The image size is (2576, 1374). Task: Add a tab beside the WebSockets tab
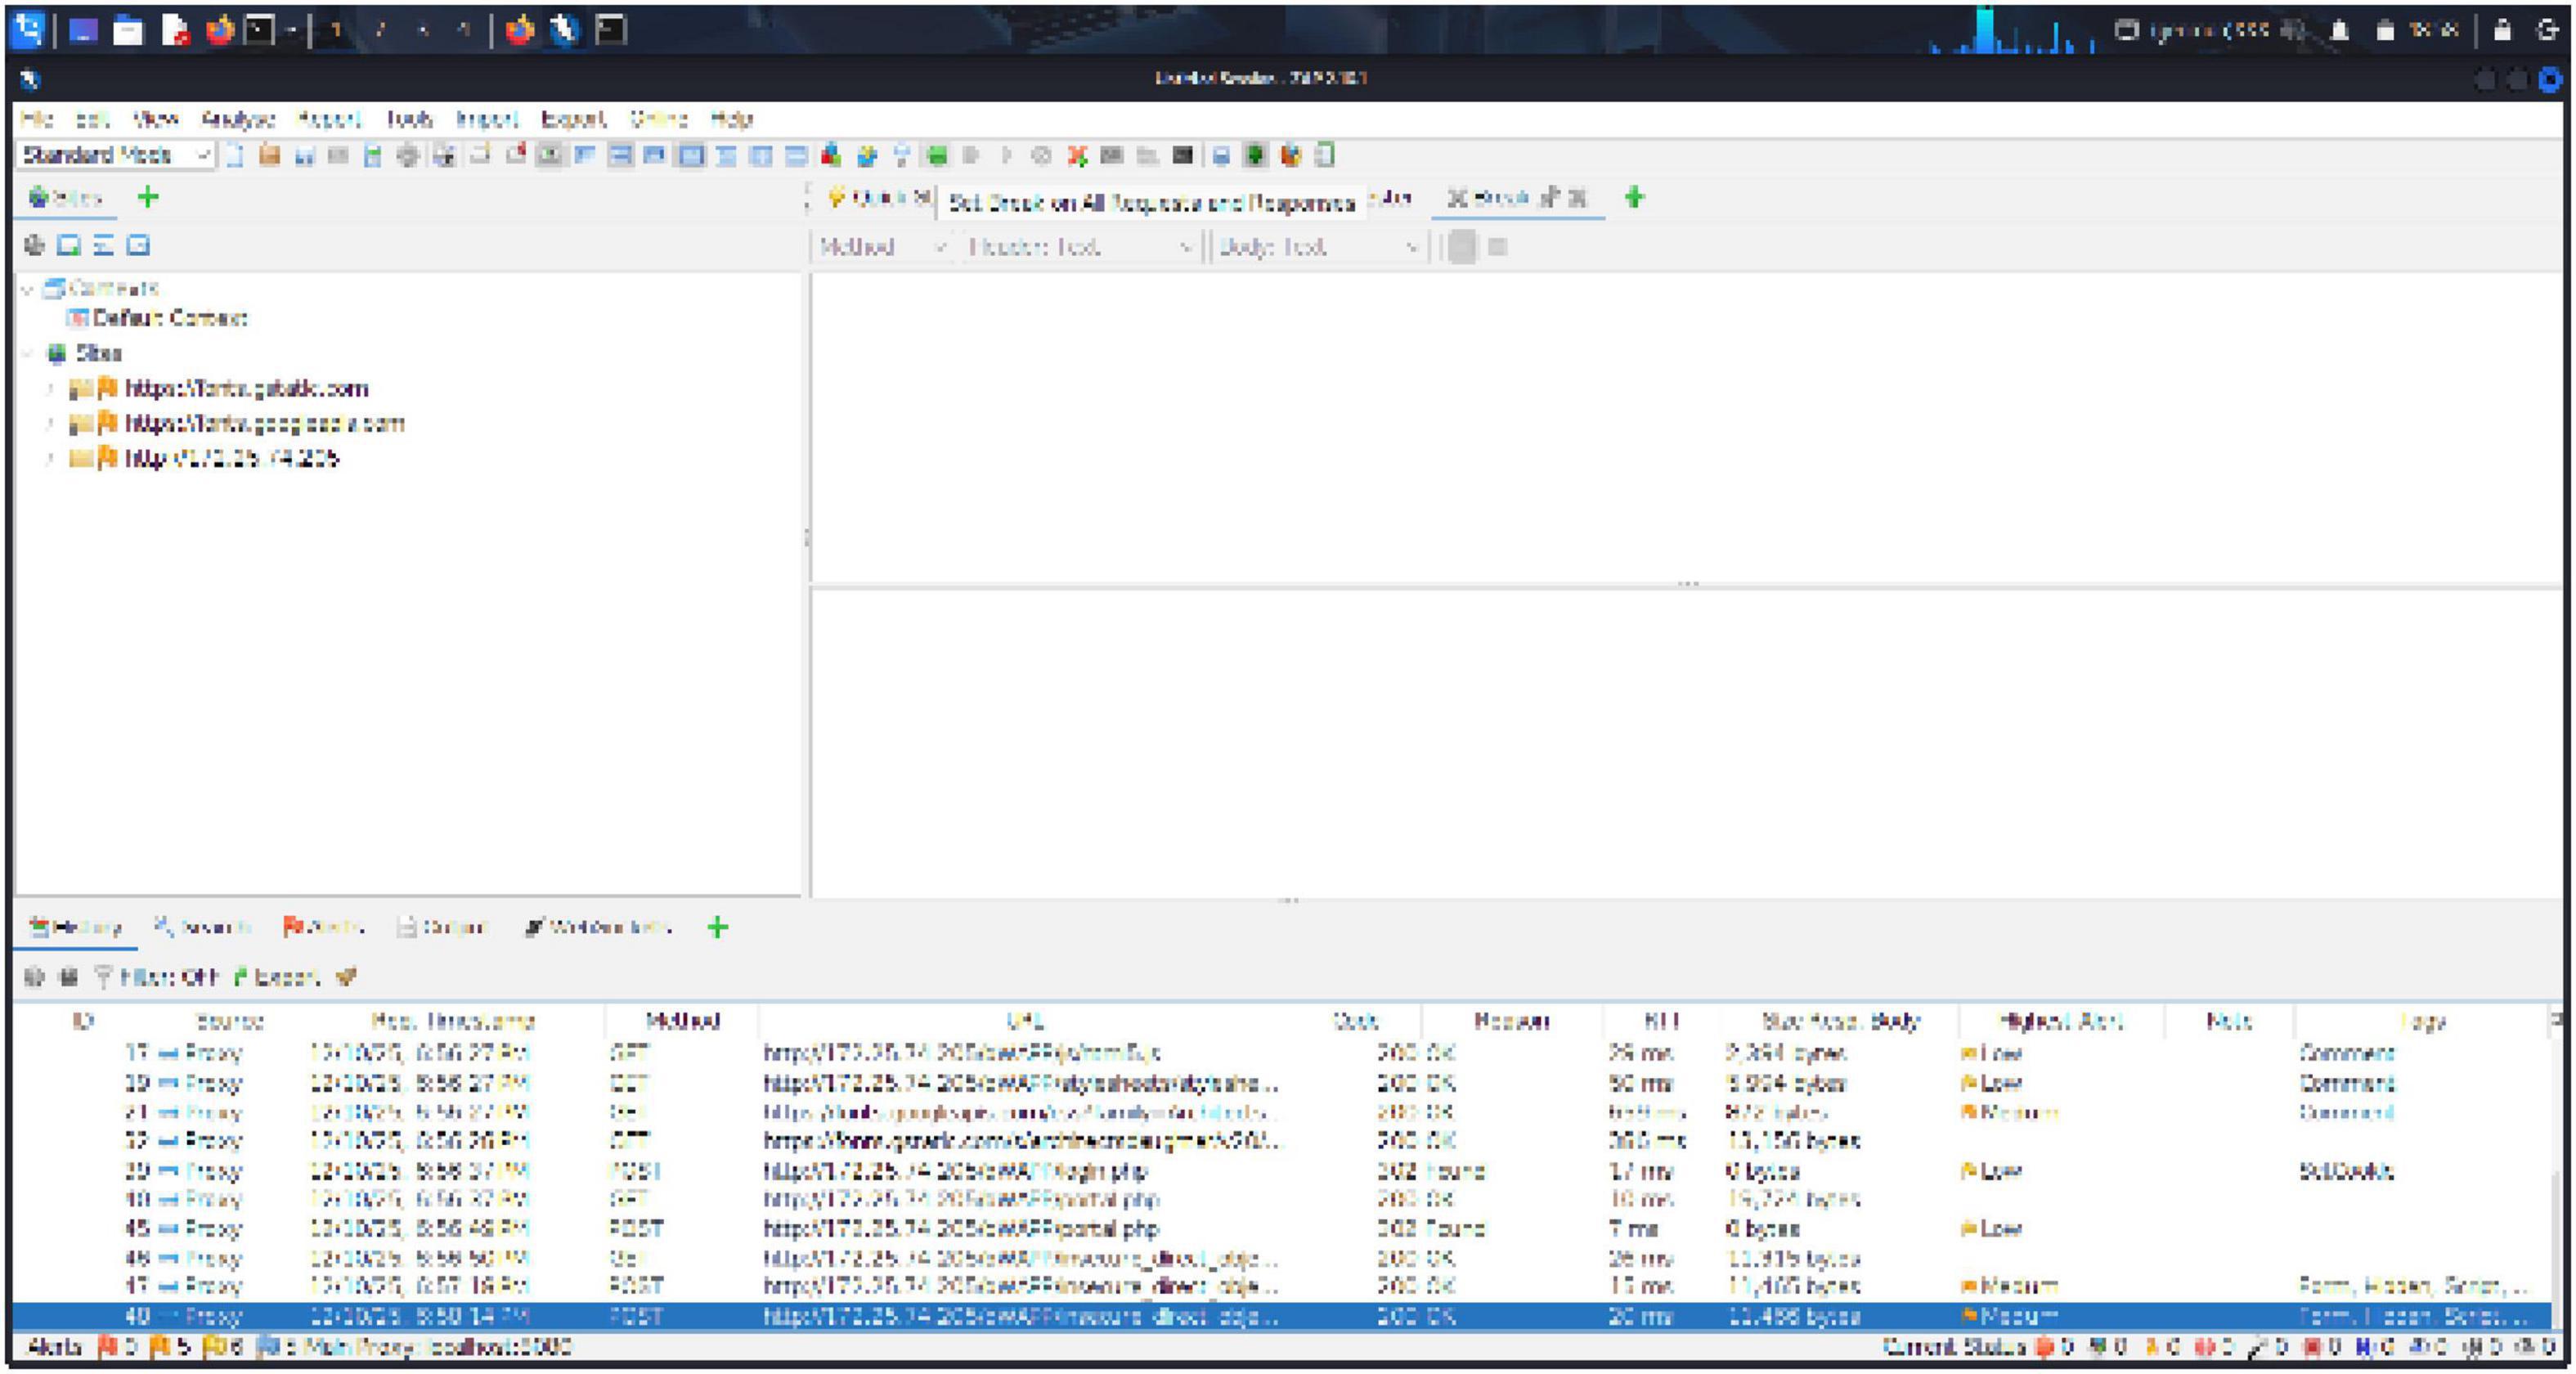[717, 927]
